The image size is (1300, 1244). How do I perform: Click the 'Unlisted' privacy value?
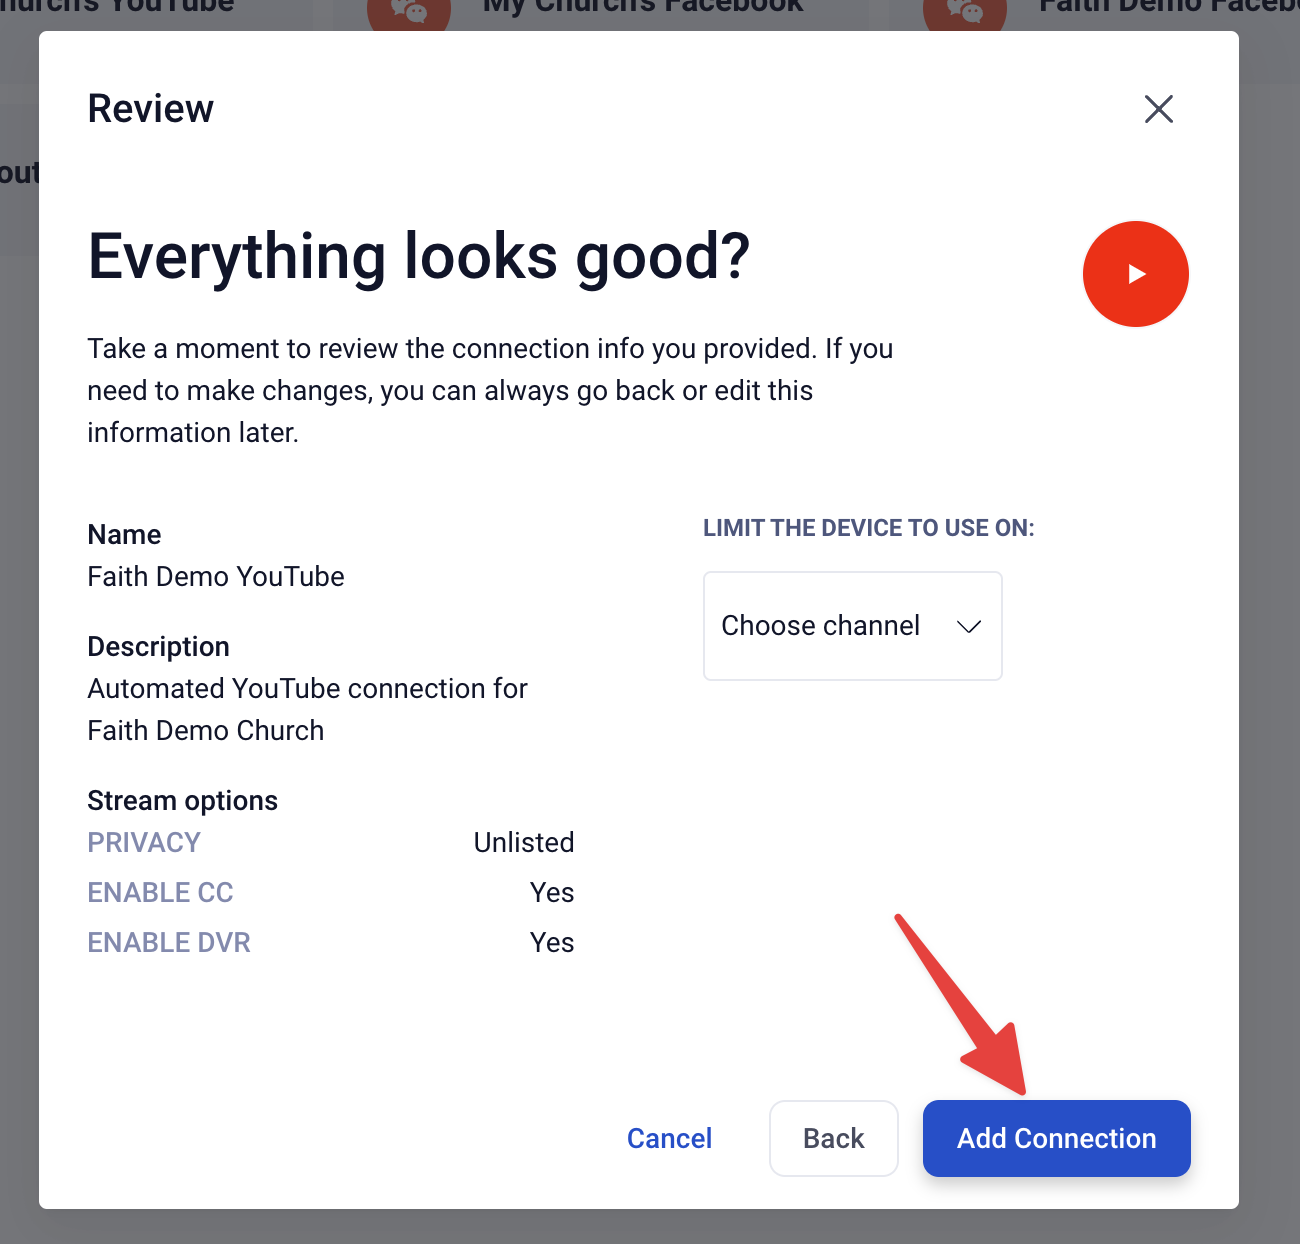pos(524,842)
